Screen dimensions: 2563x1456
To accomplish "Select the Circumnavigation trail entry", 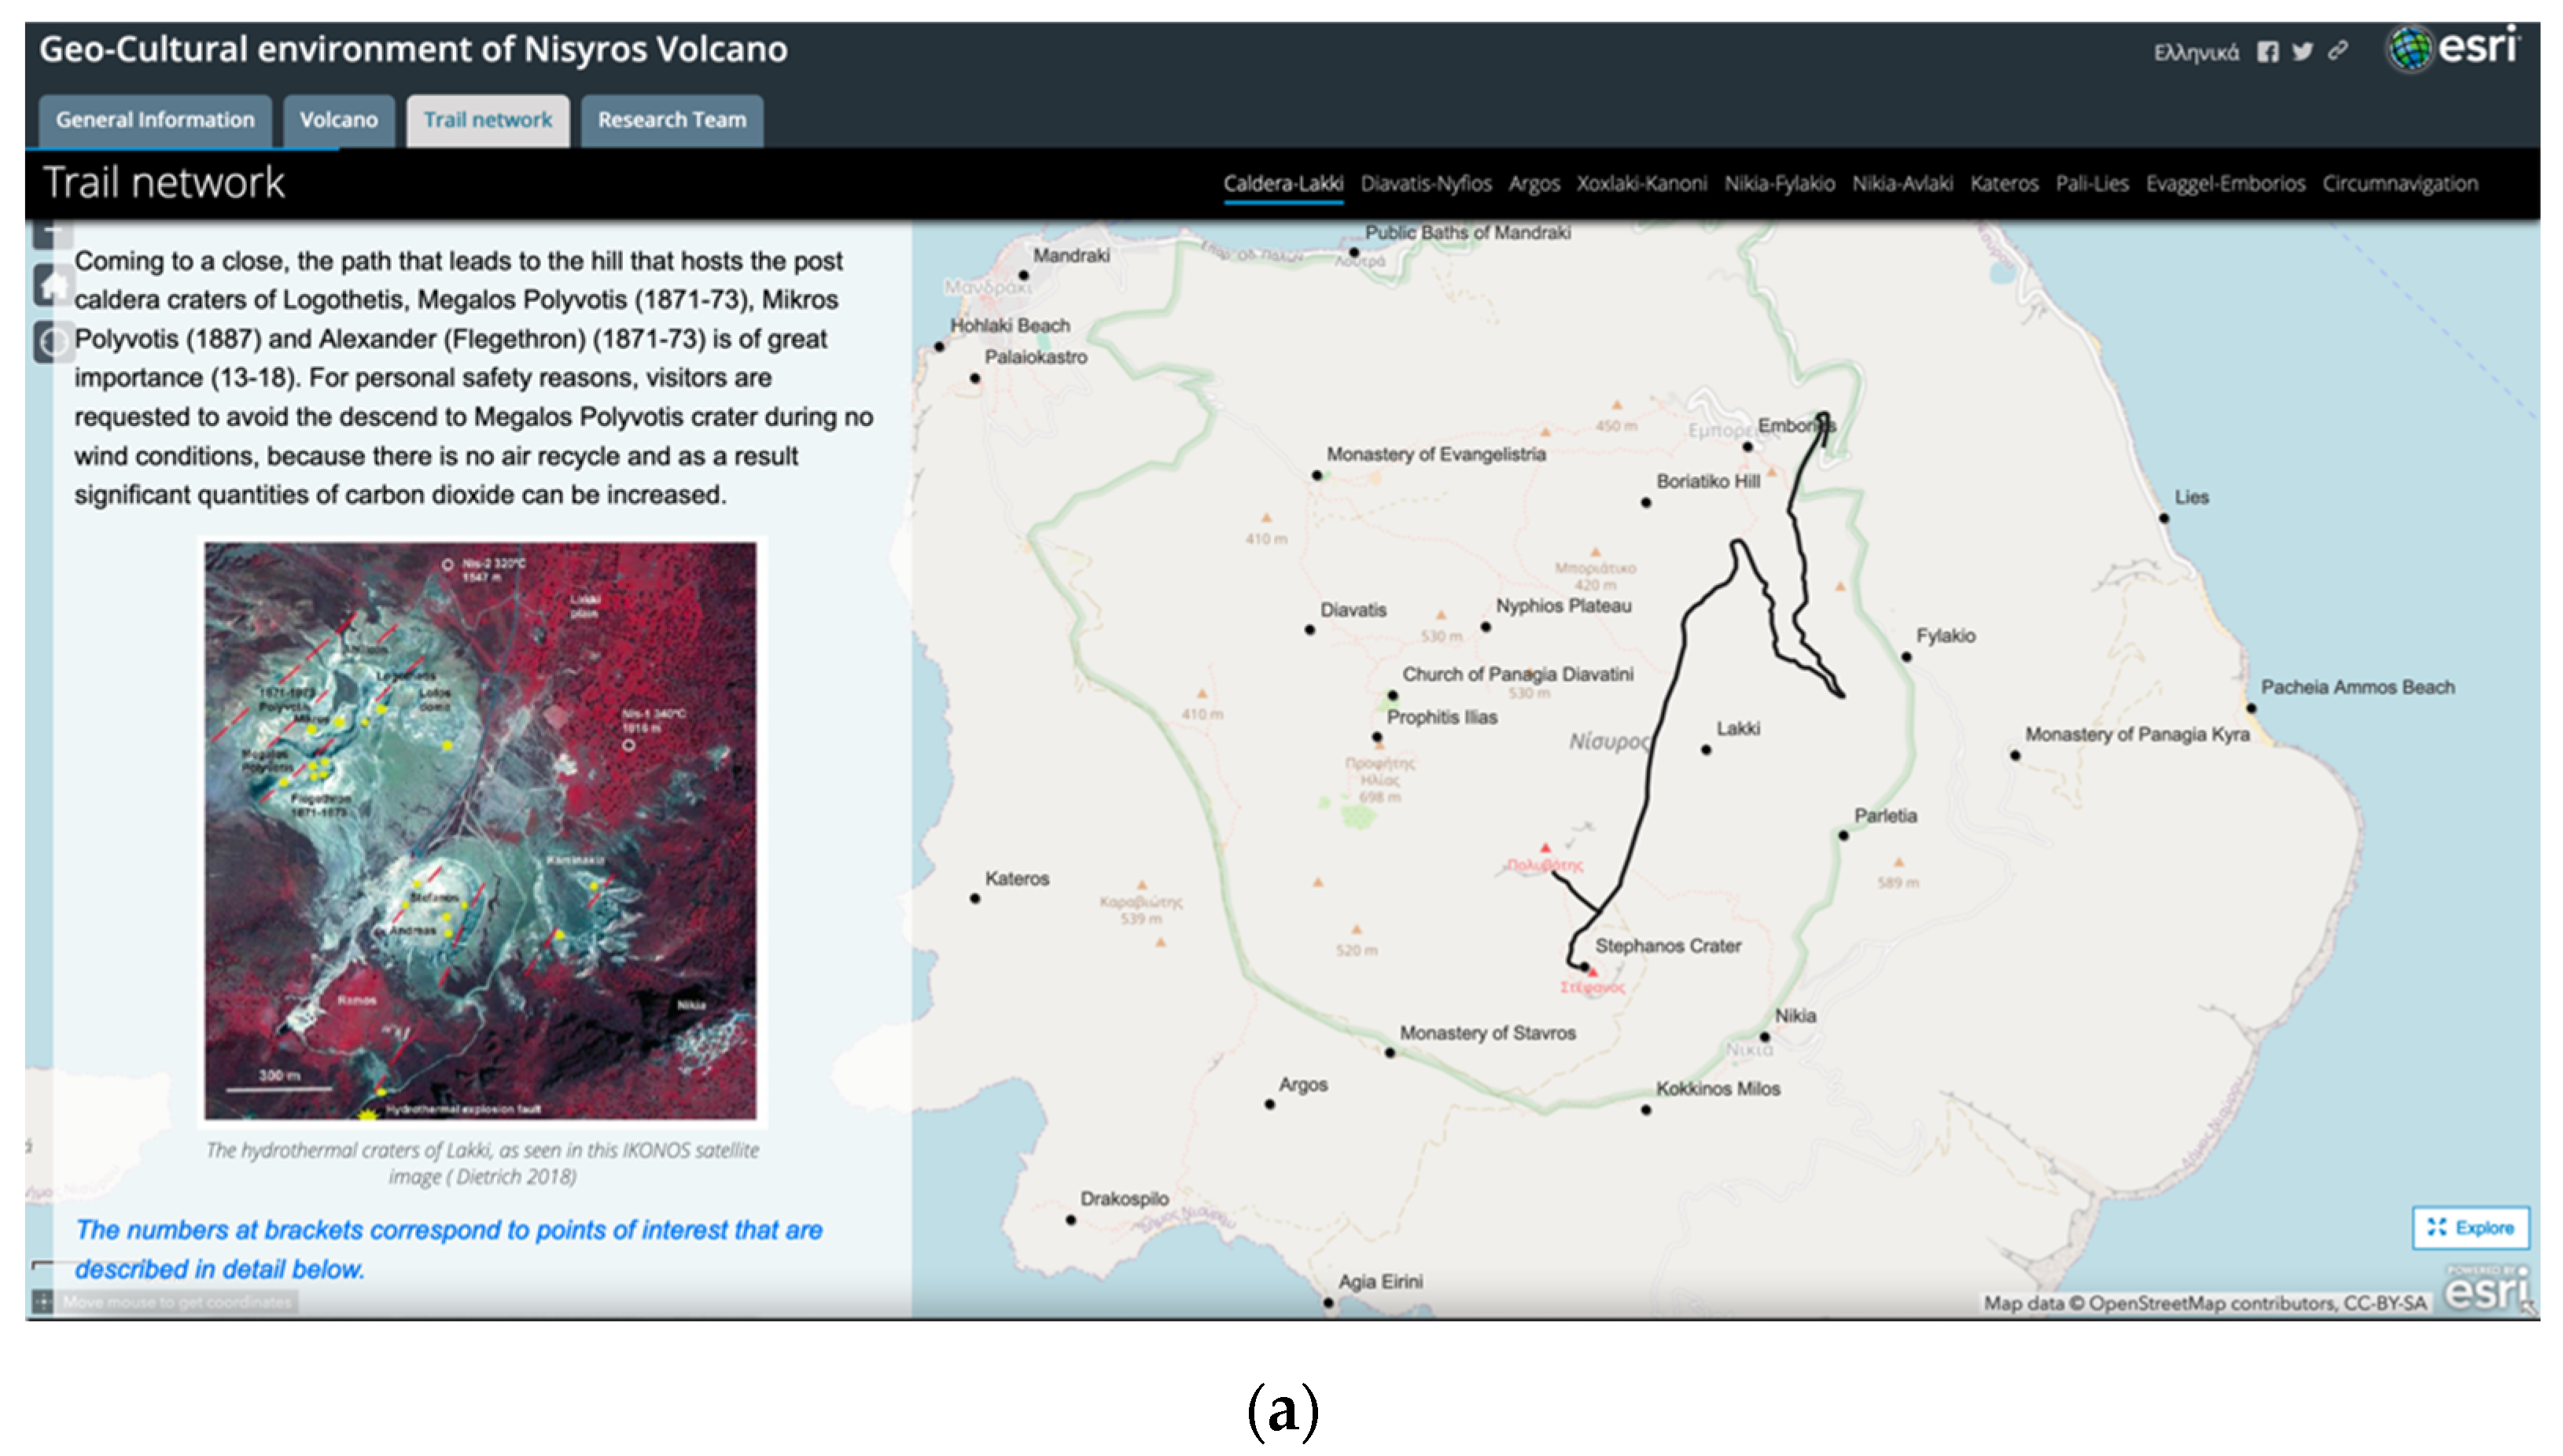I will tap(2399, 184).
